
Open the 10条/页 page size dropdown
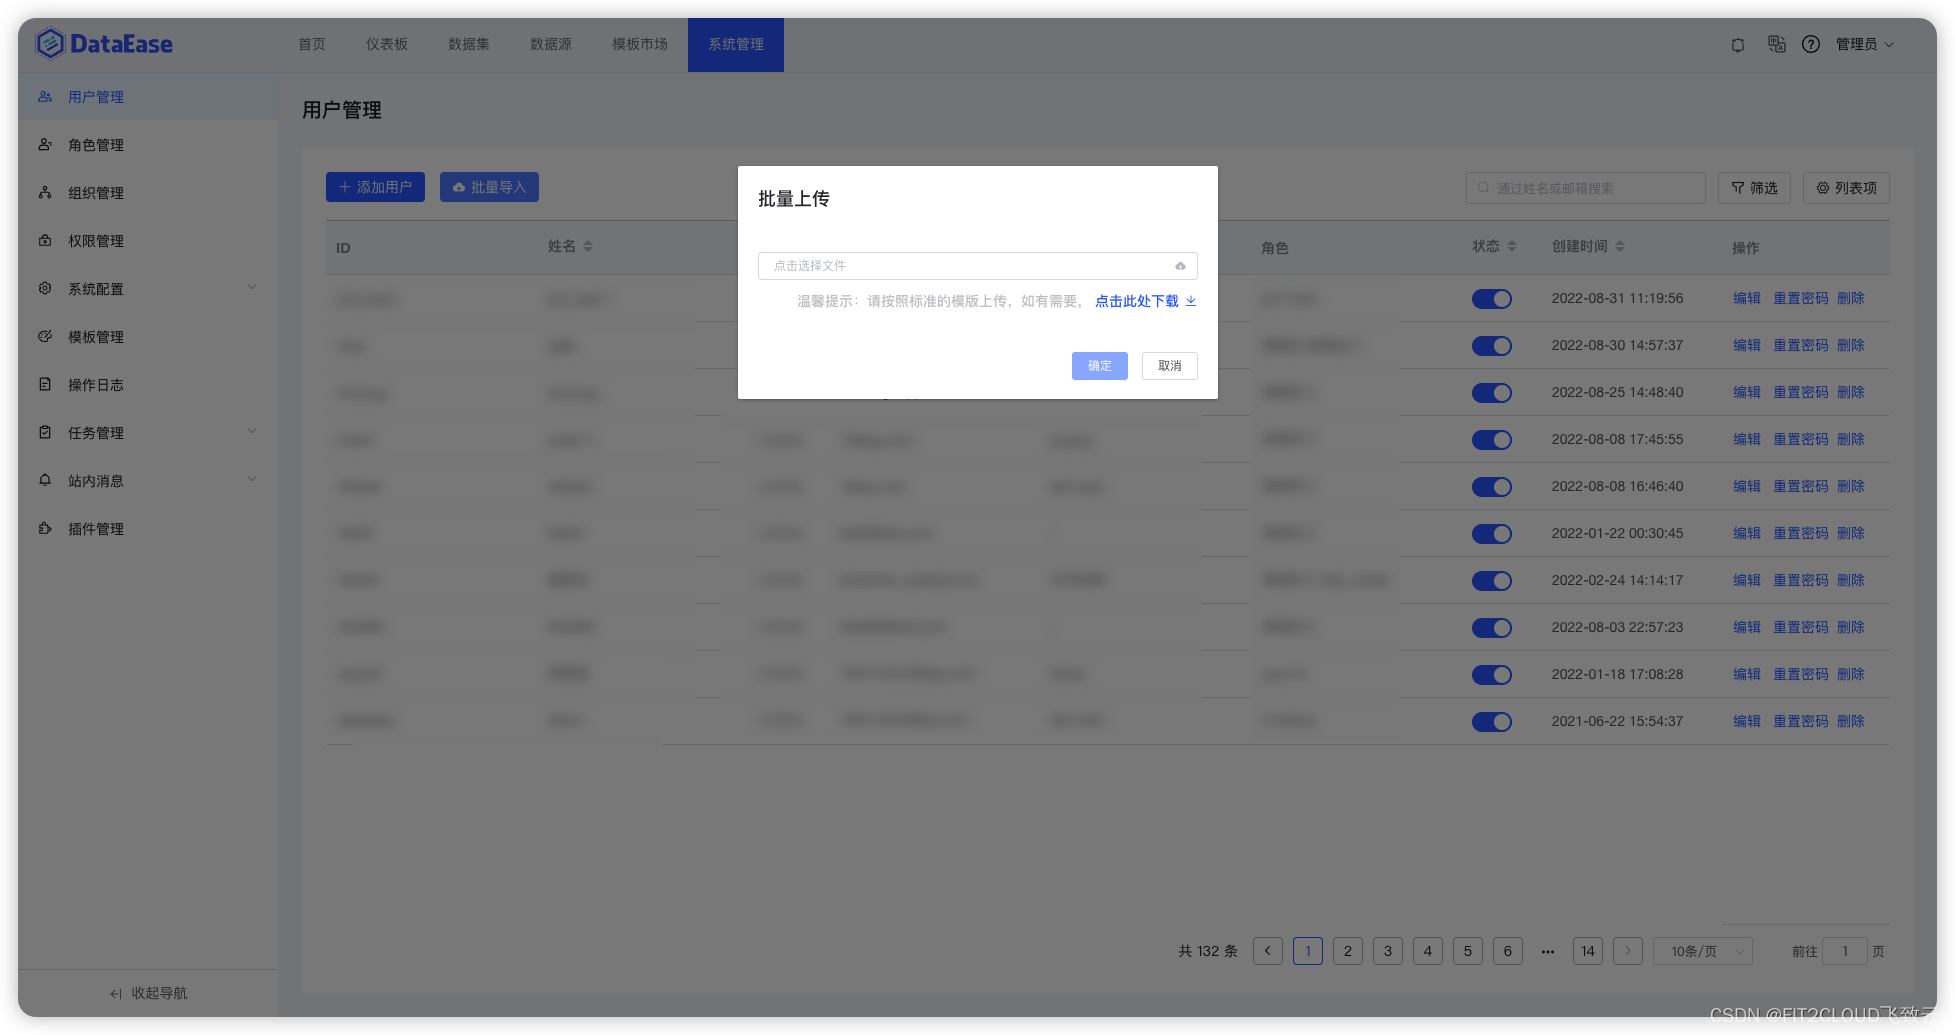[1703, 951]
